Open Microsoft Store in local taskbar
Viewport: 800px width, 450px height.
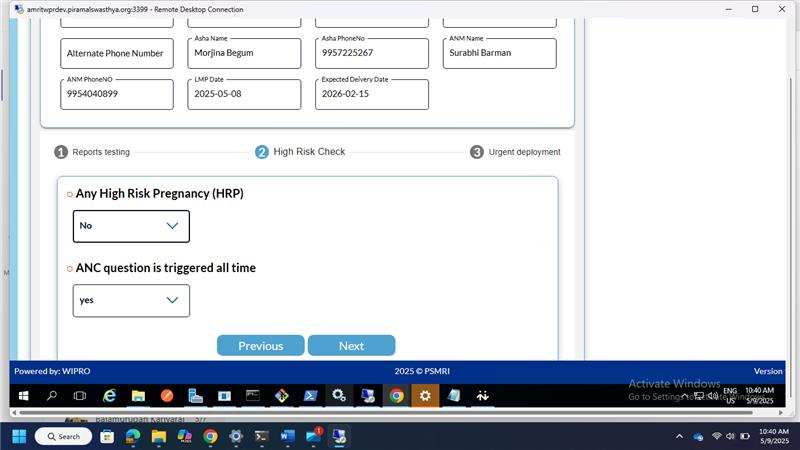[x=107, y=437]
